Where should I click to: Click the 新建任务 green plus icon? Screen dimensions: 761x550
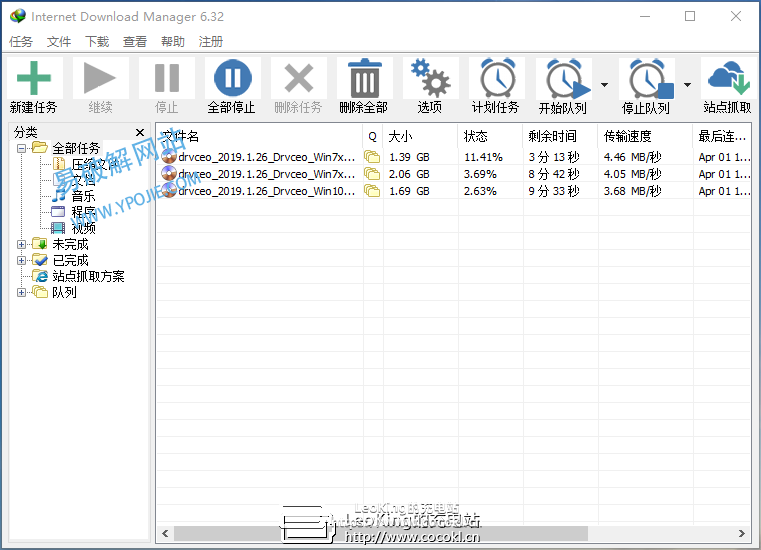[33, 78]
